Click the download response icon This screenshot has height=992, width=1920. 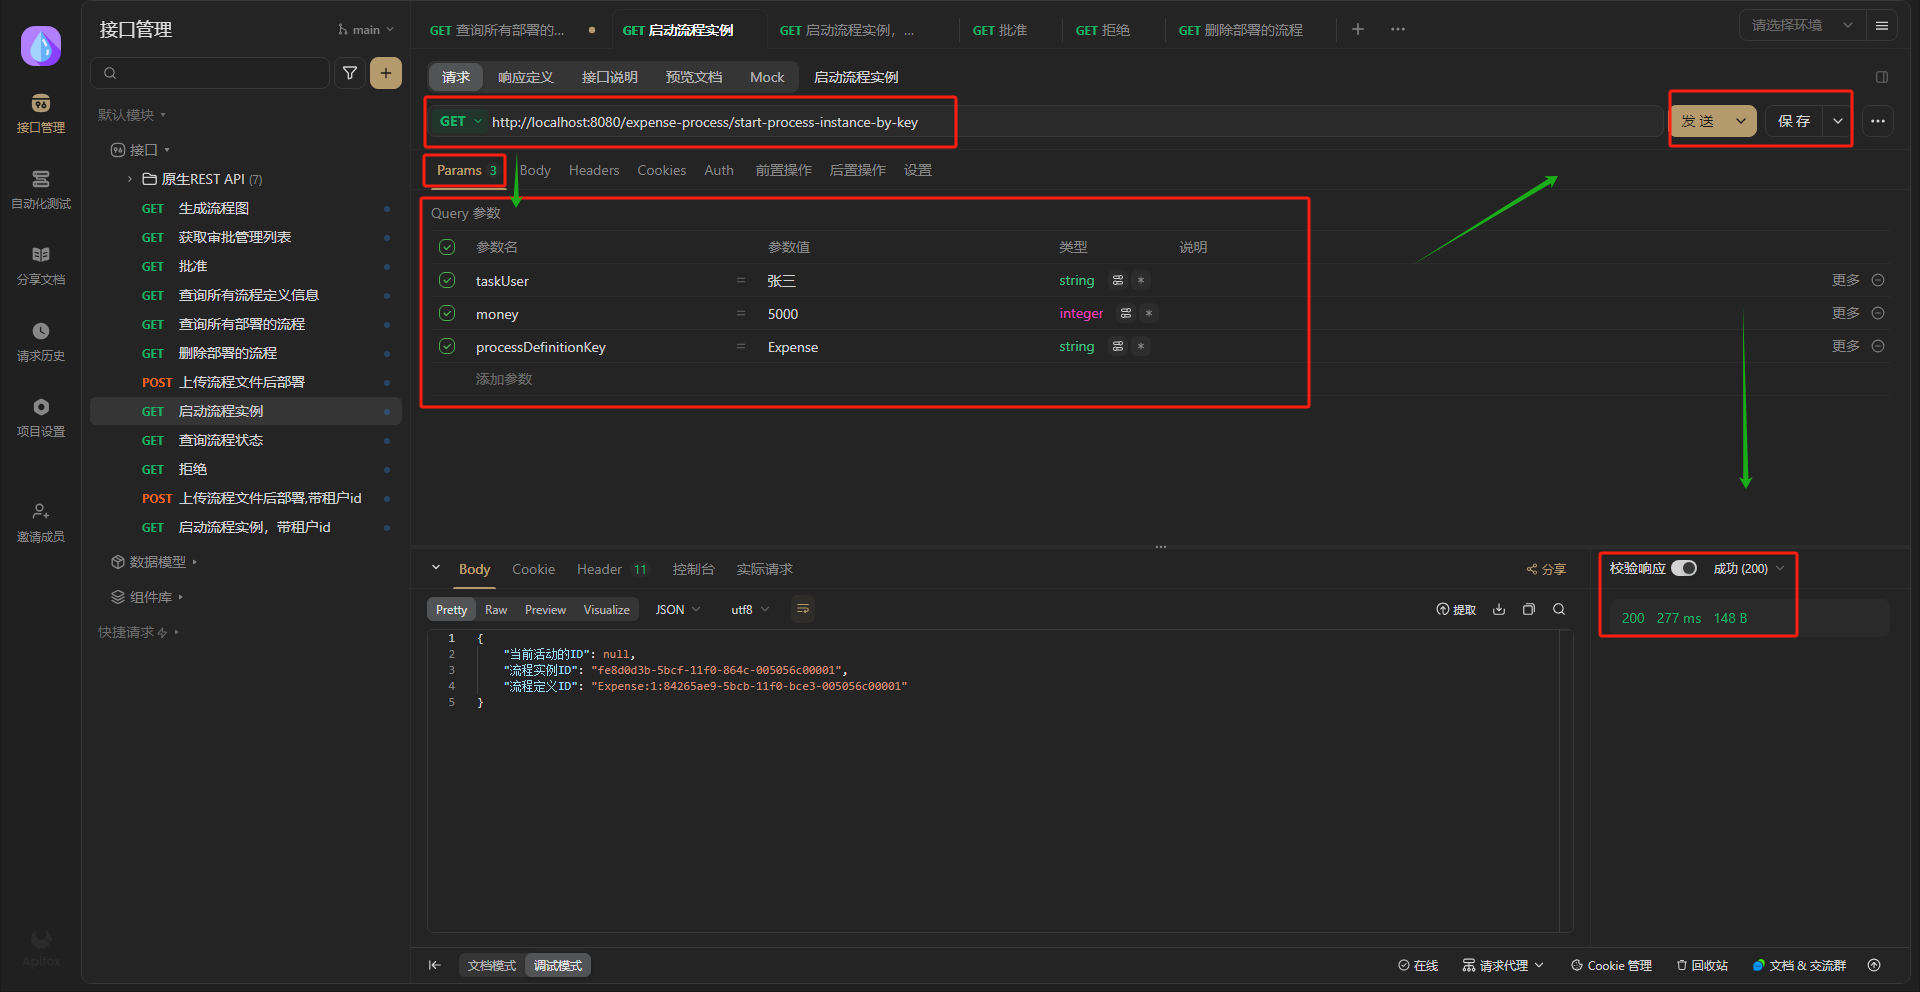coord(1499,609)
